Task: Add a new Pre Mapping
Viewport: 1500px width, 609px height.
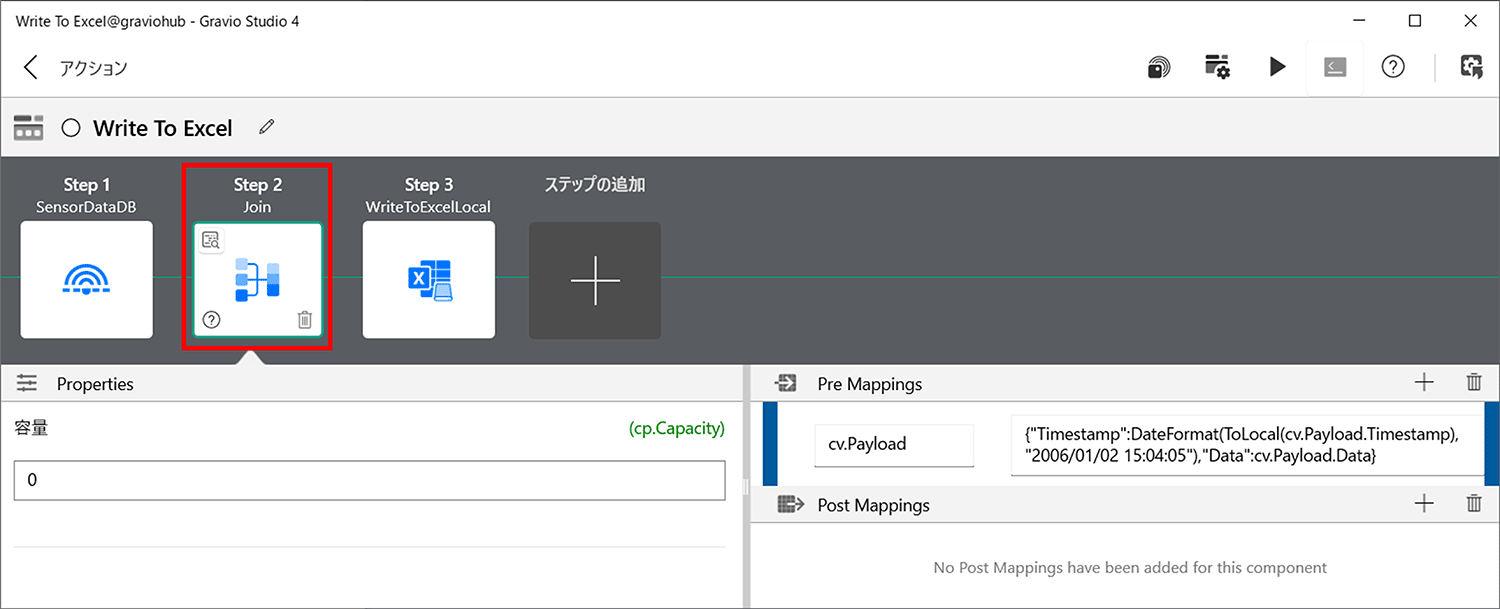Action: [x=1425, y=382]
